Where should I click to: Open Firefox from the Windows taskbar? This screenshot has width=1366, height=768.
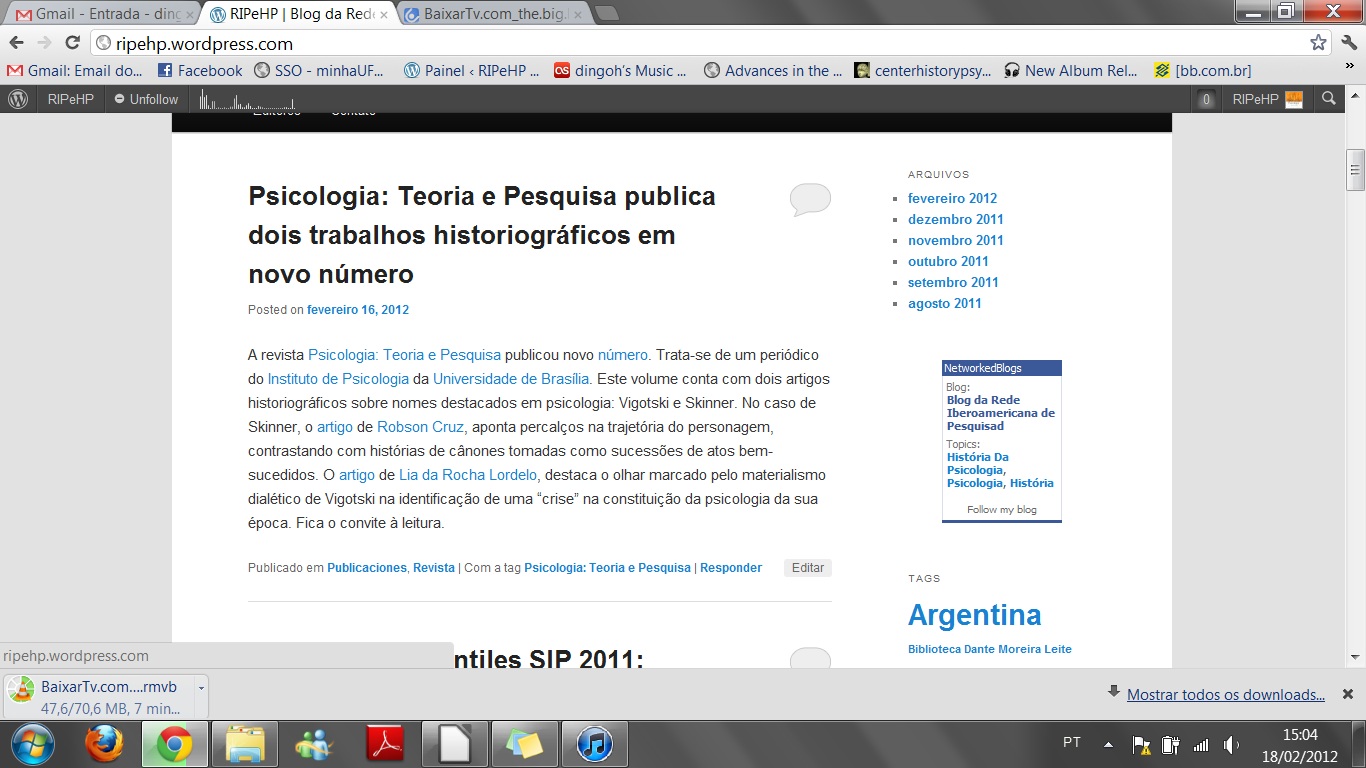103,744
